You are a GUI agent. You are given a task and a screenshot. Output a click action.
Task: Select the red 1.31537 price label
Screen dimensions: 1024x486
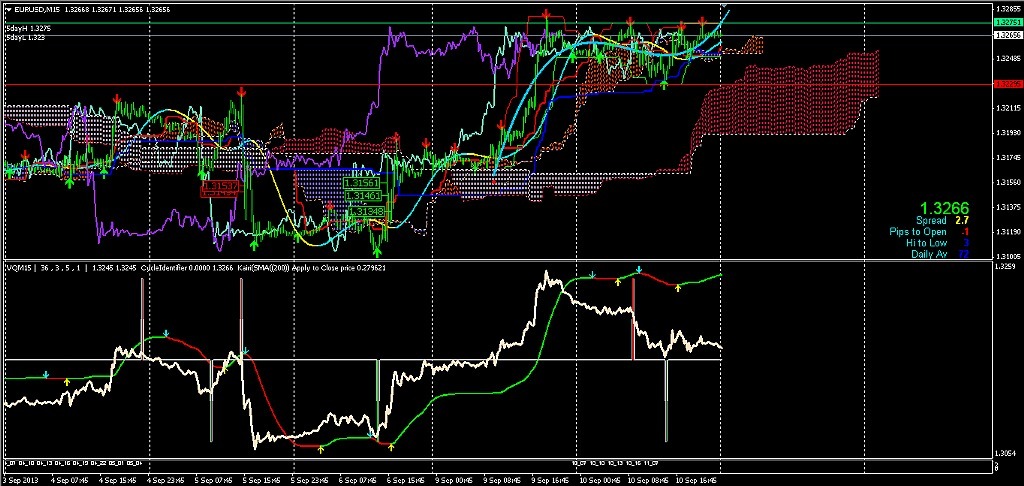(x=219, y=186)
